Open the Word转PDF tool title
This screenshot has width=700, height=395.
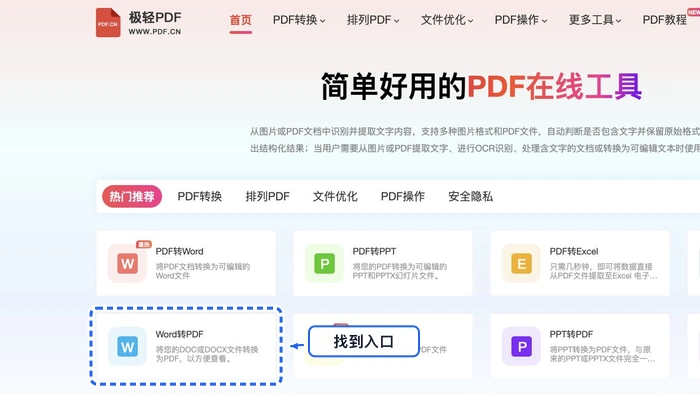coord(179,334)
